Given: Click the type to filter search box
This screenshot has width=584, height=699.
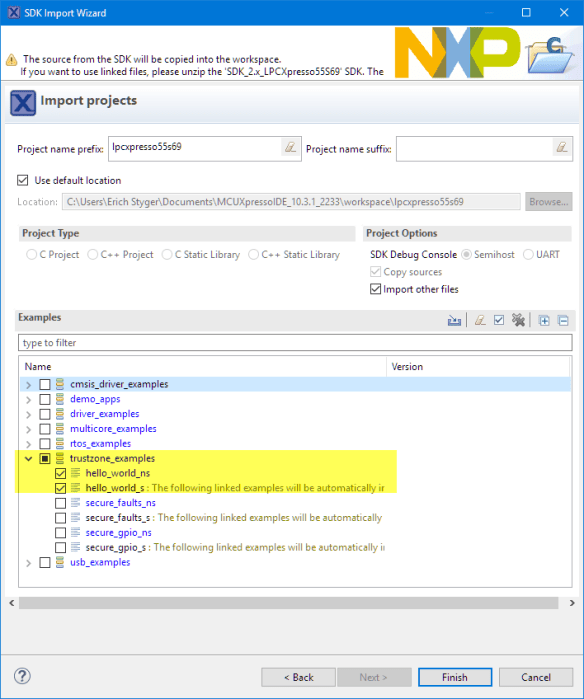Looking at the screenshot, I should [x=295, y=343].
